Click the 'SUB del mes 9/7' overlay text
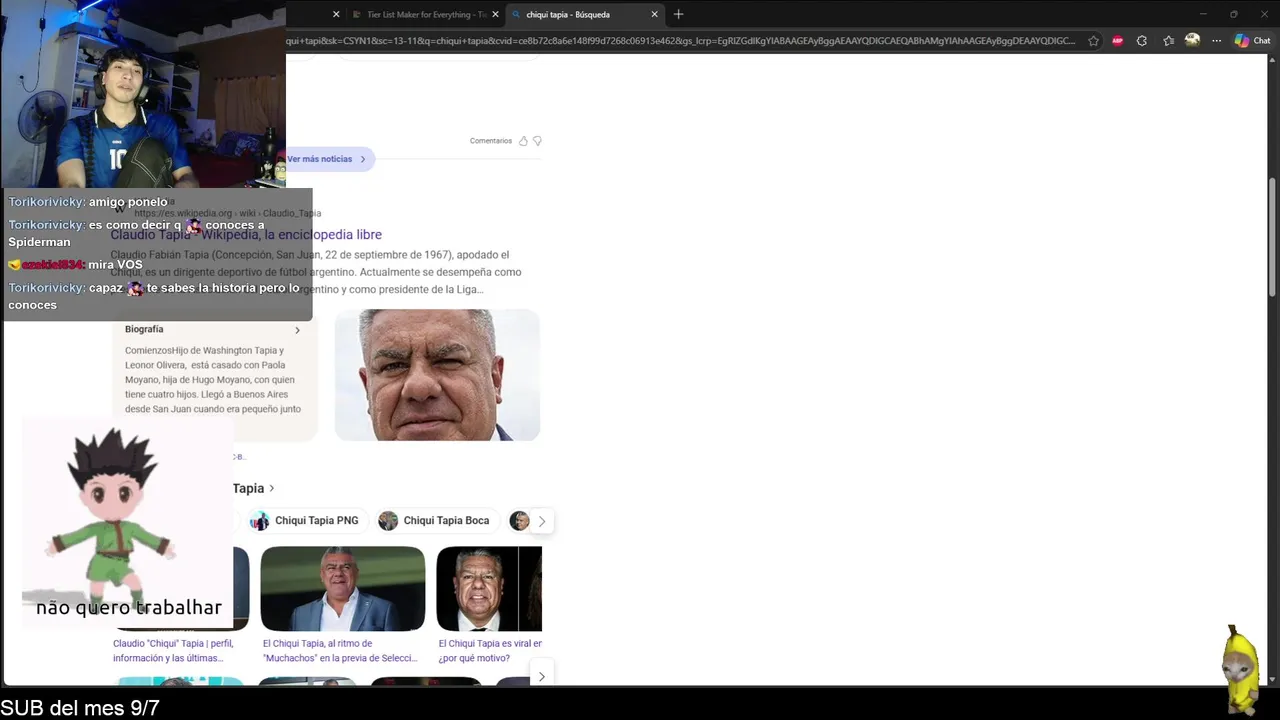This screenshot has height=720, width=1280. coord(80,708)
